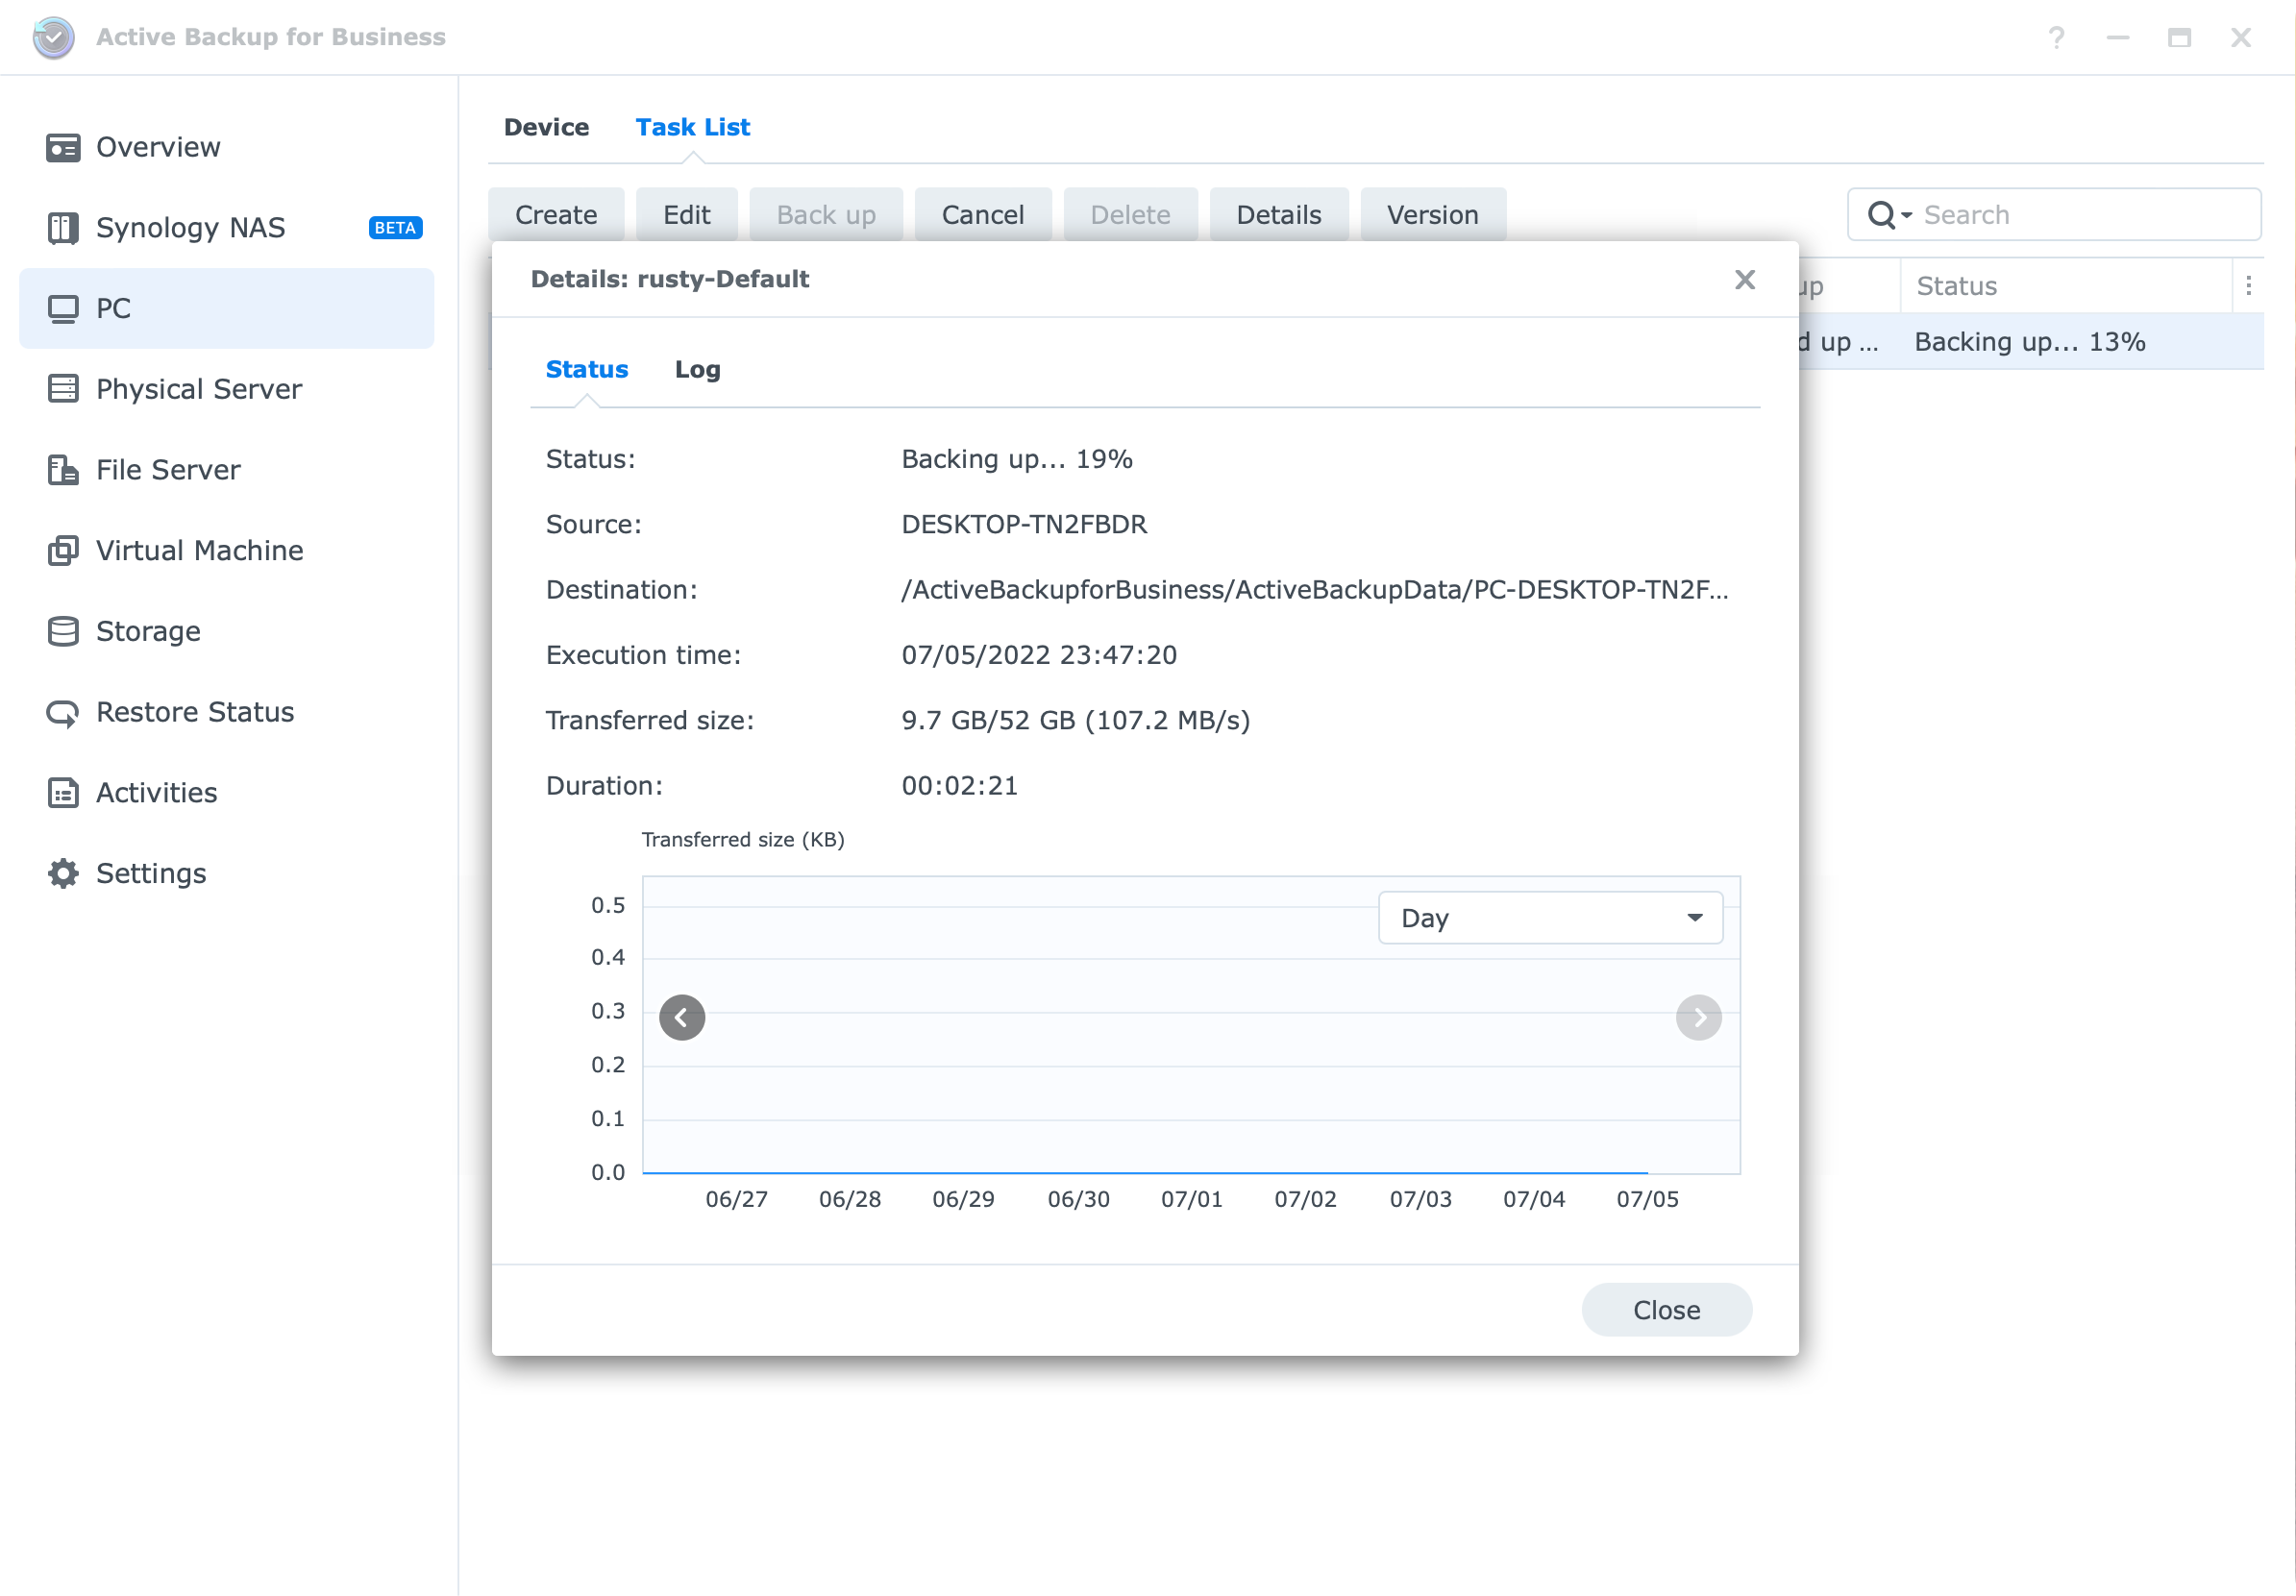
Task: Go to File Server section
Action: [226, 470]
